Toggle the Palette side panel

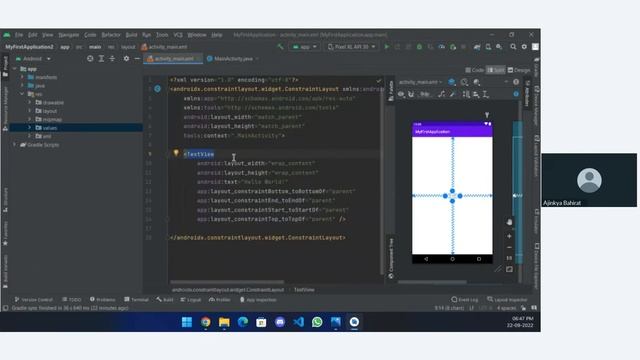[x=391, y=90]
